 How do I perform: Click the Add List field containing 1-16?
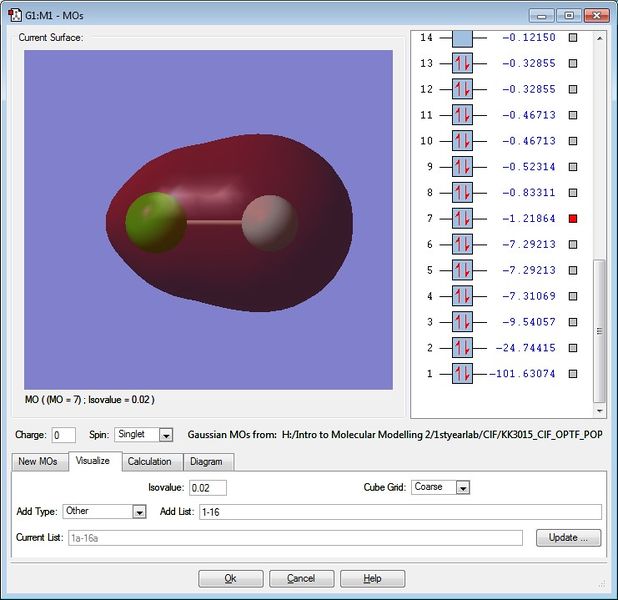coord(400,512)
